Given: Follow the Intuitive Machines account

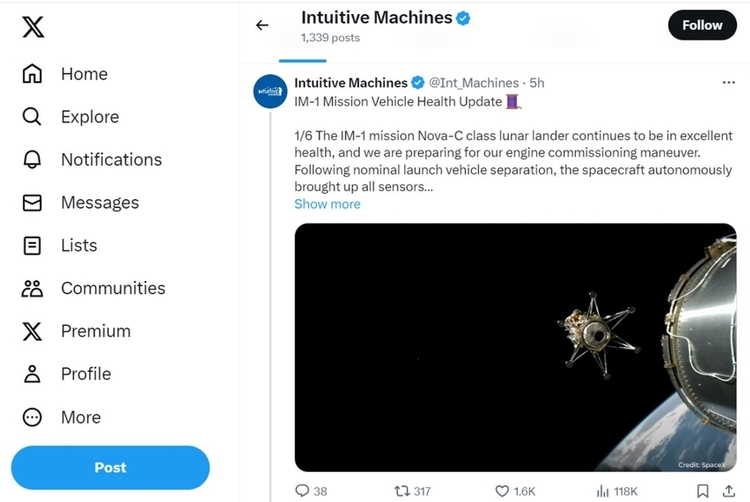Looking at the screenshot, I should click(x=702, y=25).
